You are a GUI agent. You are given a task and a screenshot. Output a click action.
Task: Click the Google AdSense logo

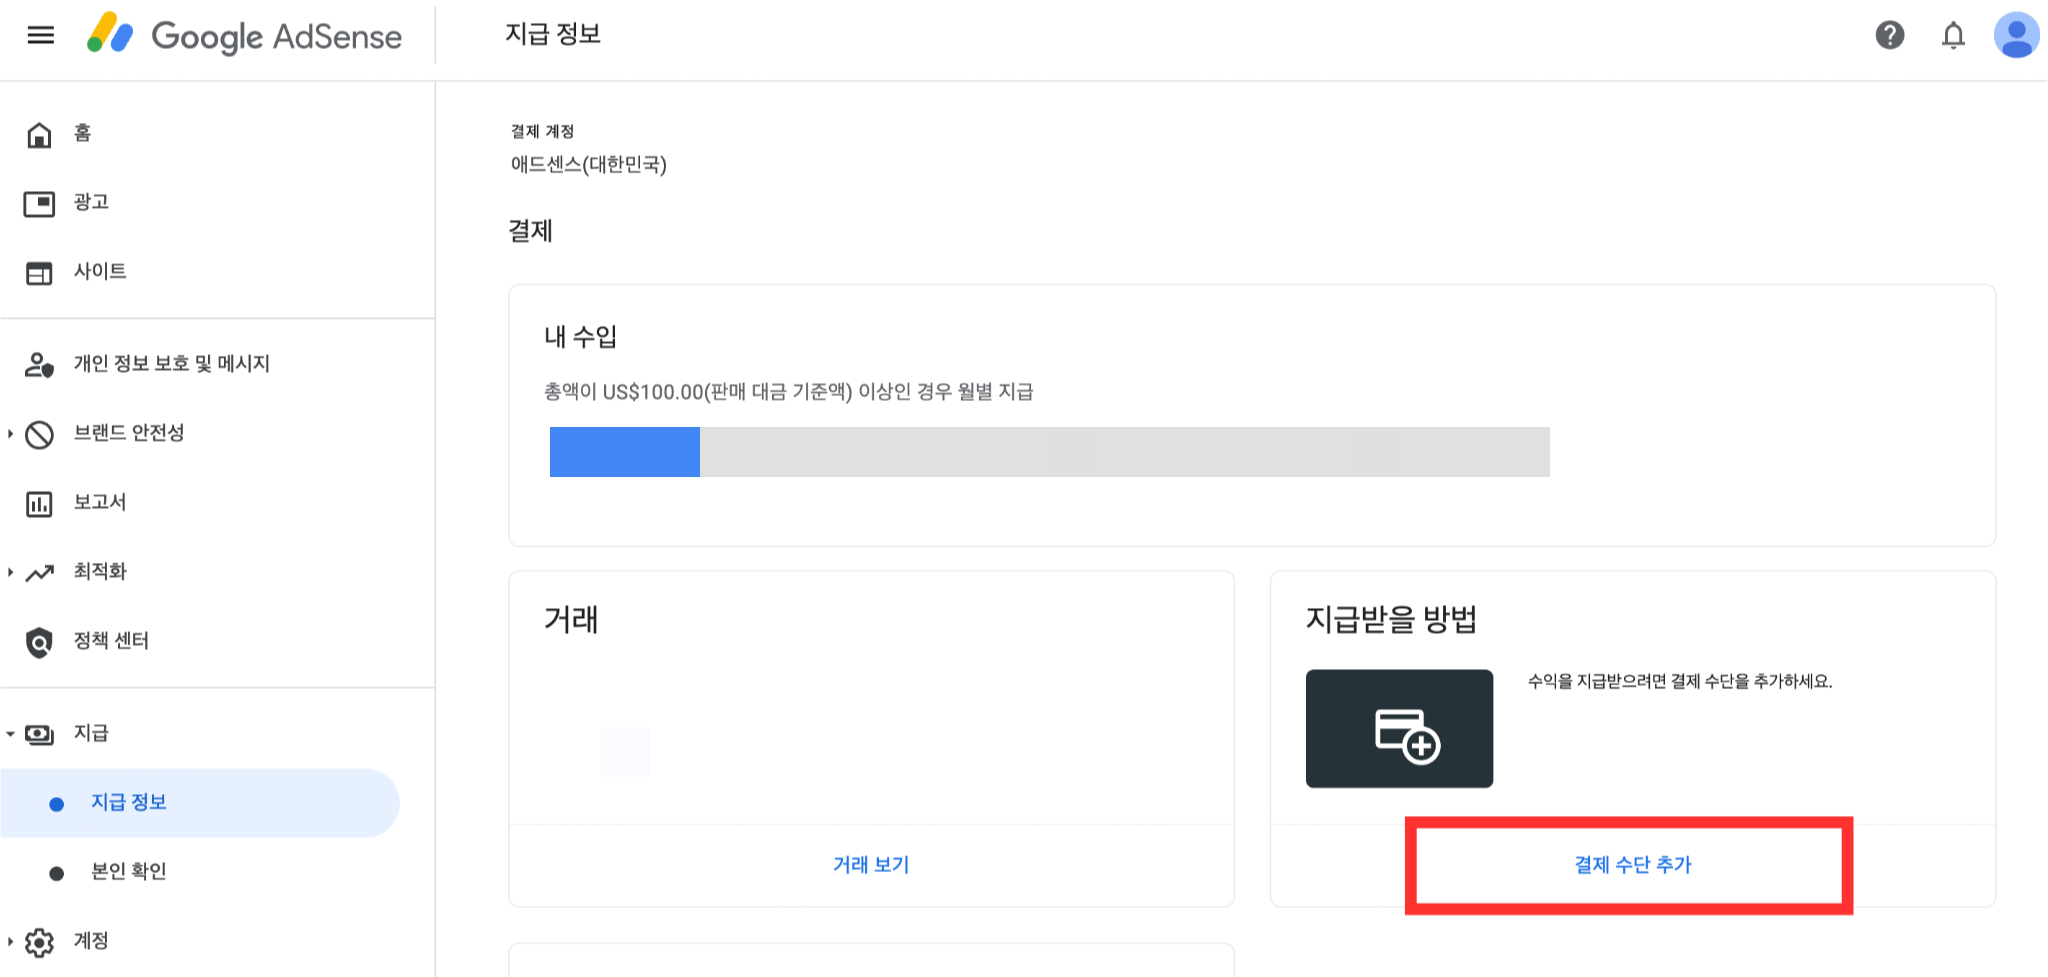[x=246, y=36]
